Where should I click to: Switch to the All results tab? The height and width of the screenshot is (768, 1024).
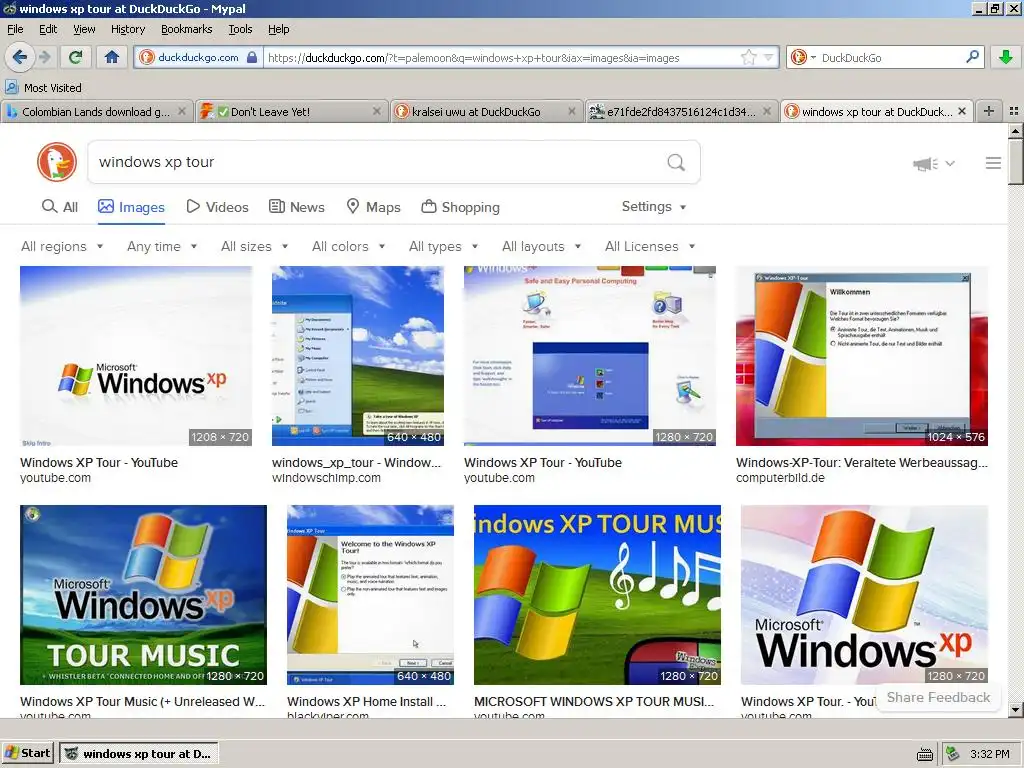[59, 207]
